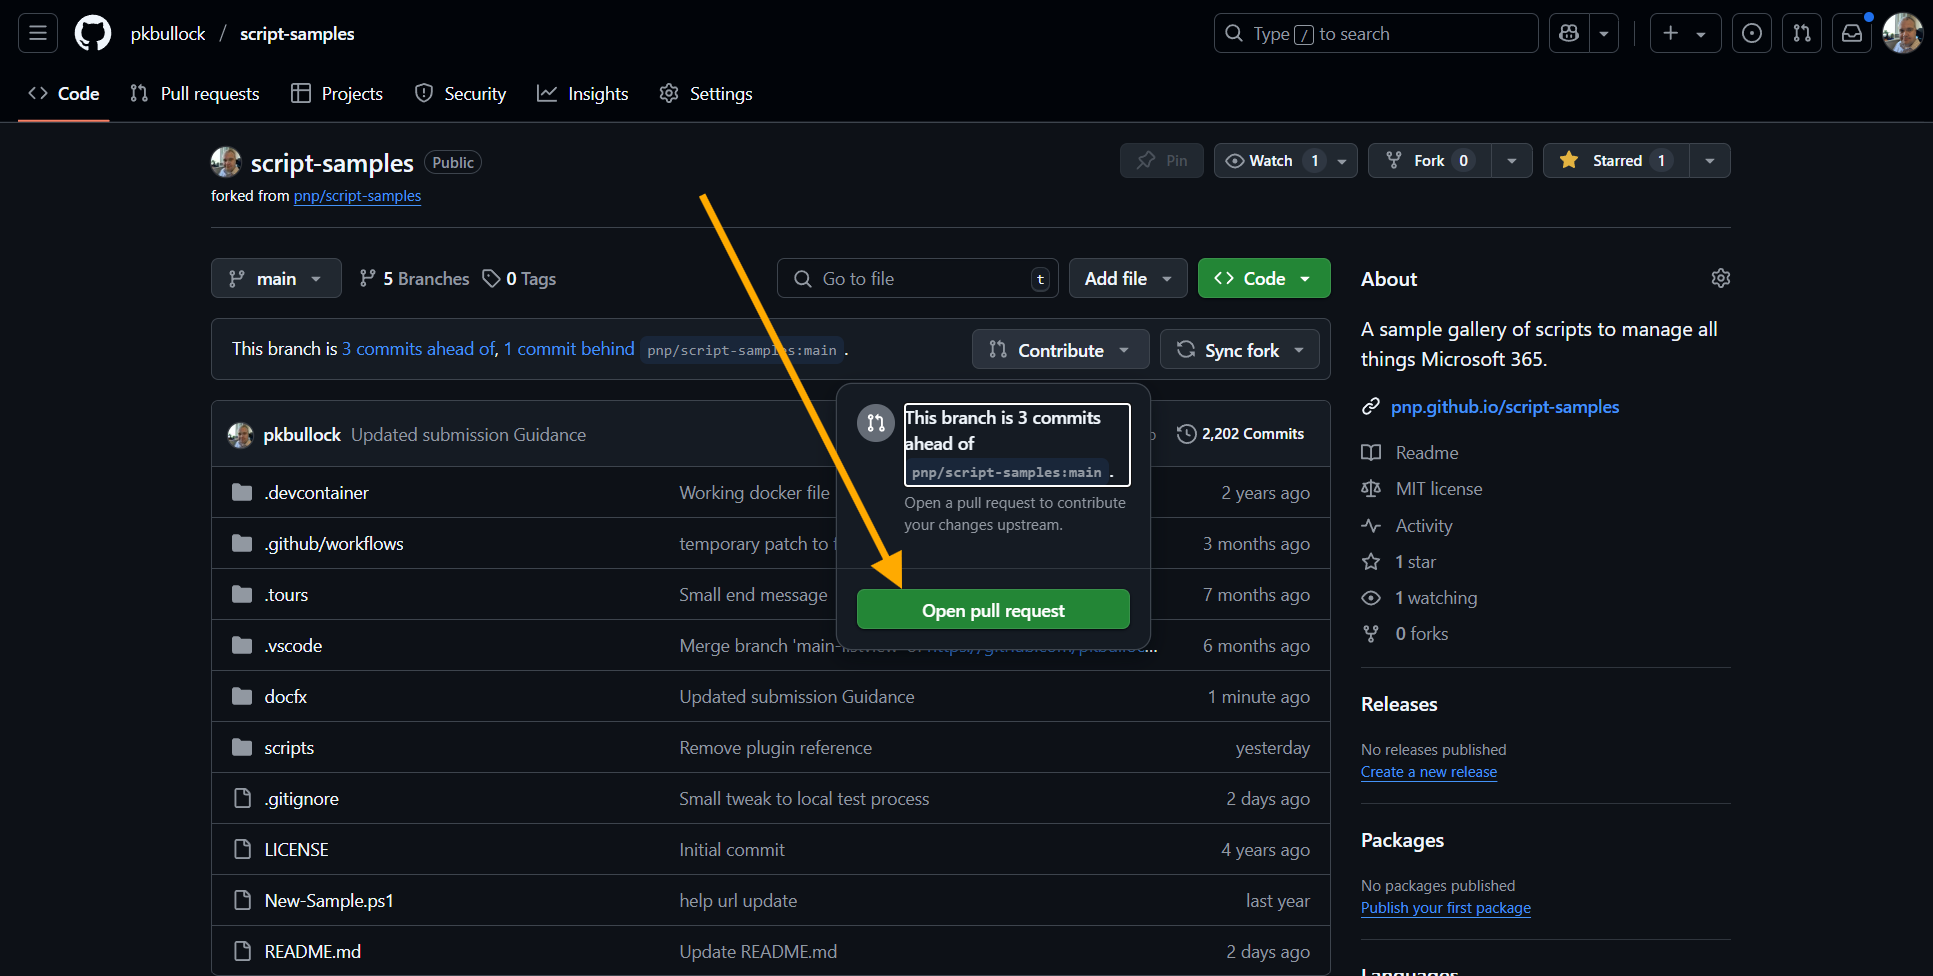The image size is (1933, 976).
Task: Focus the Type / to search box
Action: [1376, 33]
